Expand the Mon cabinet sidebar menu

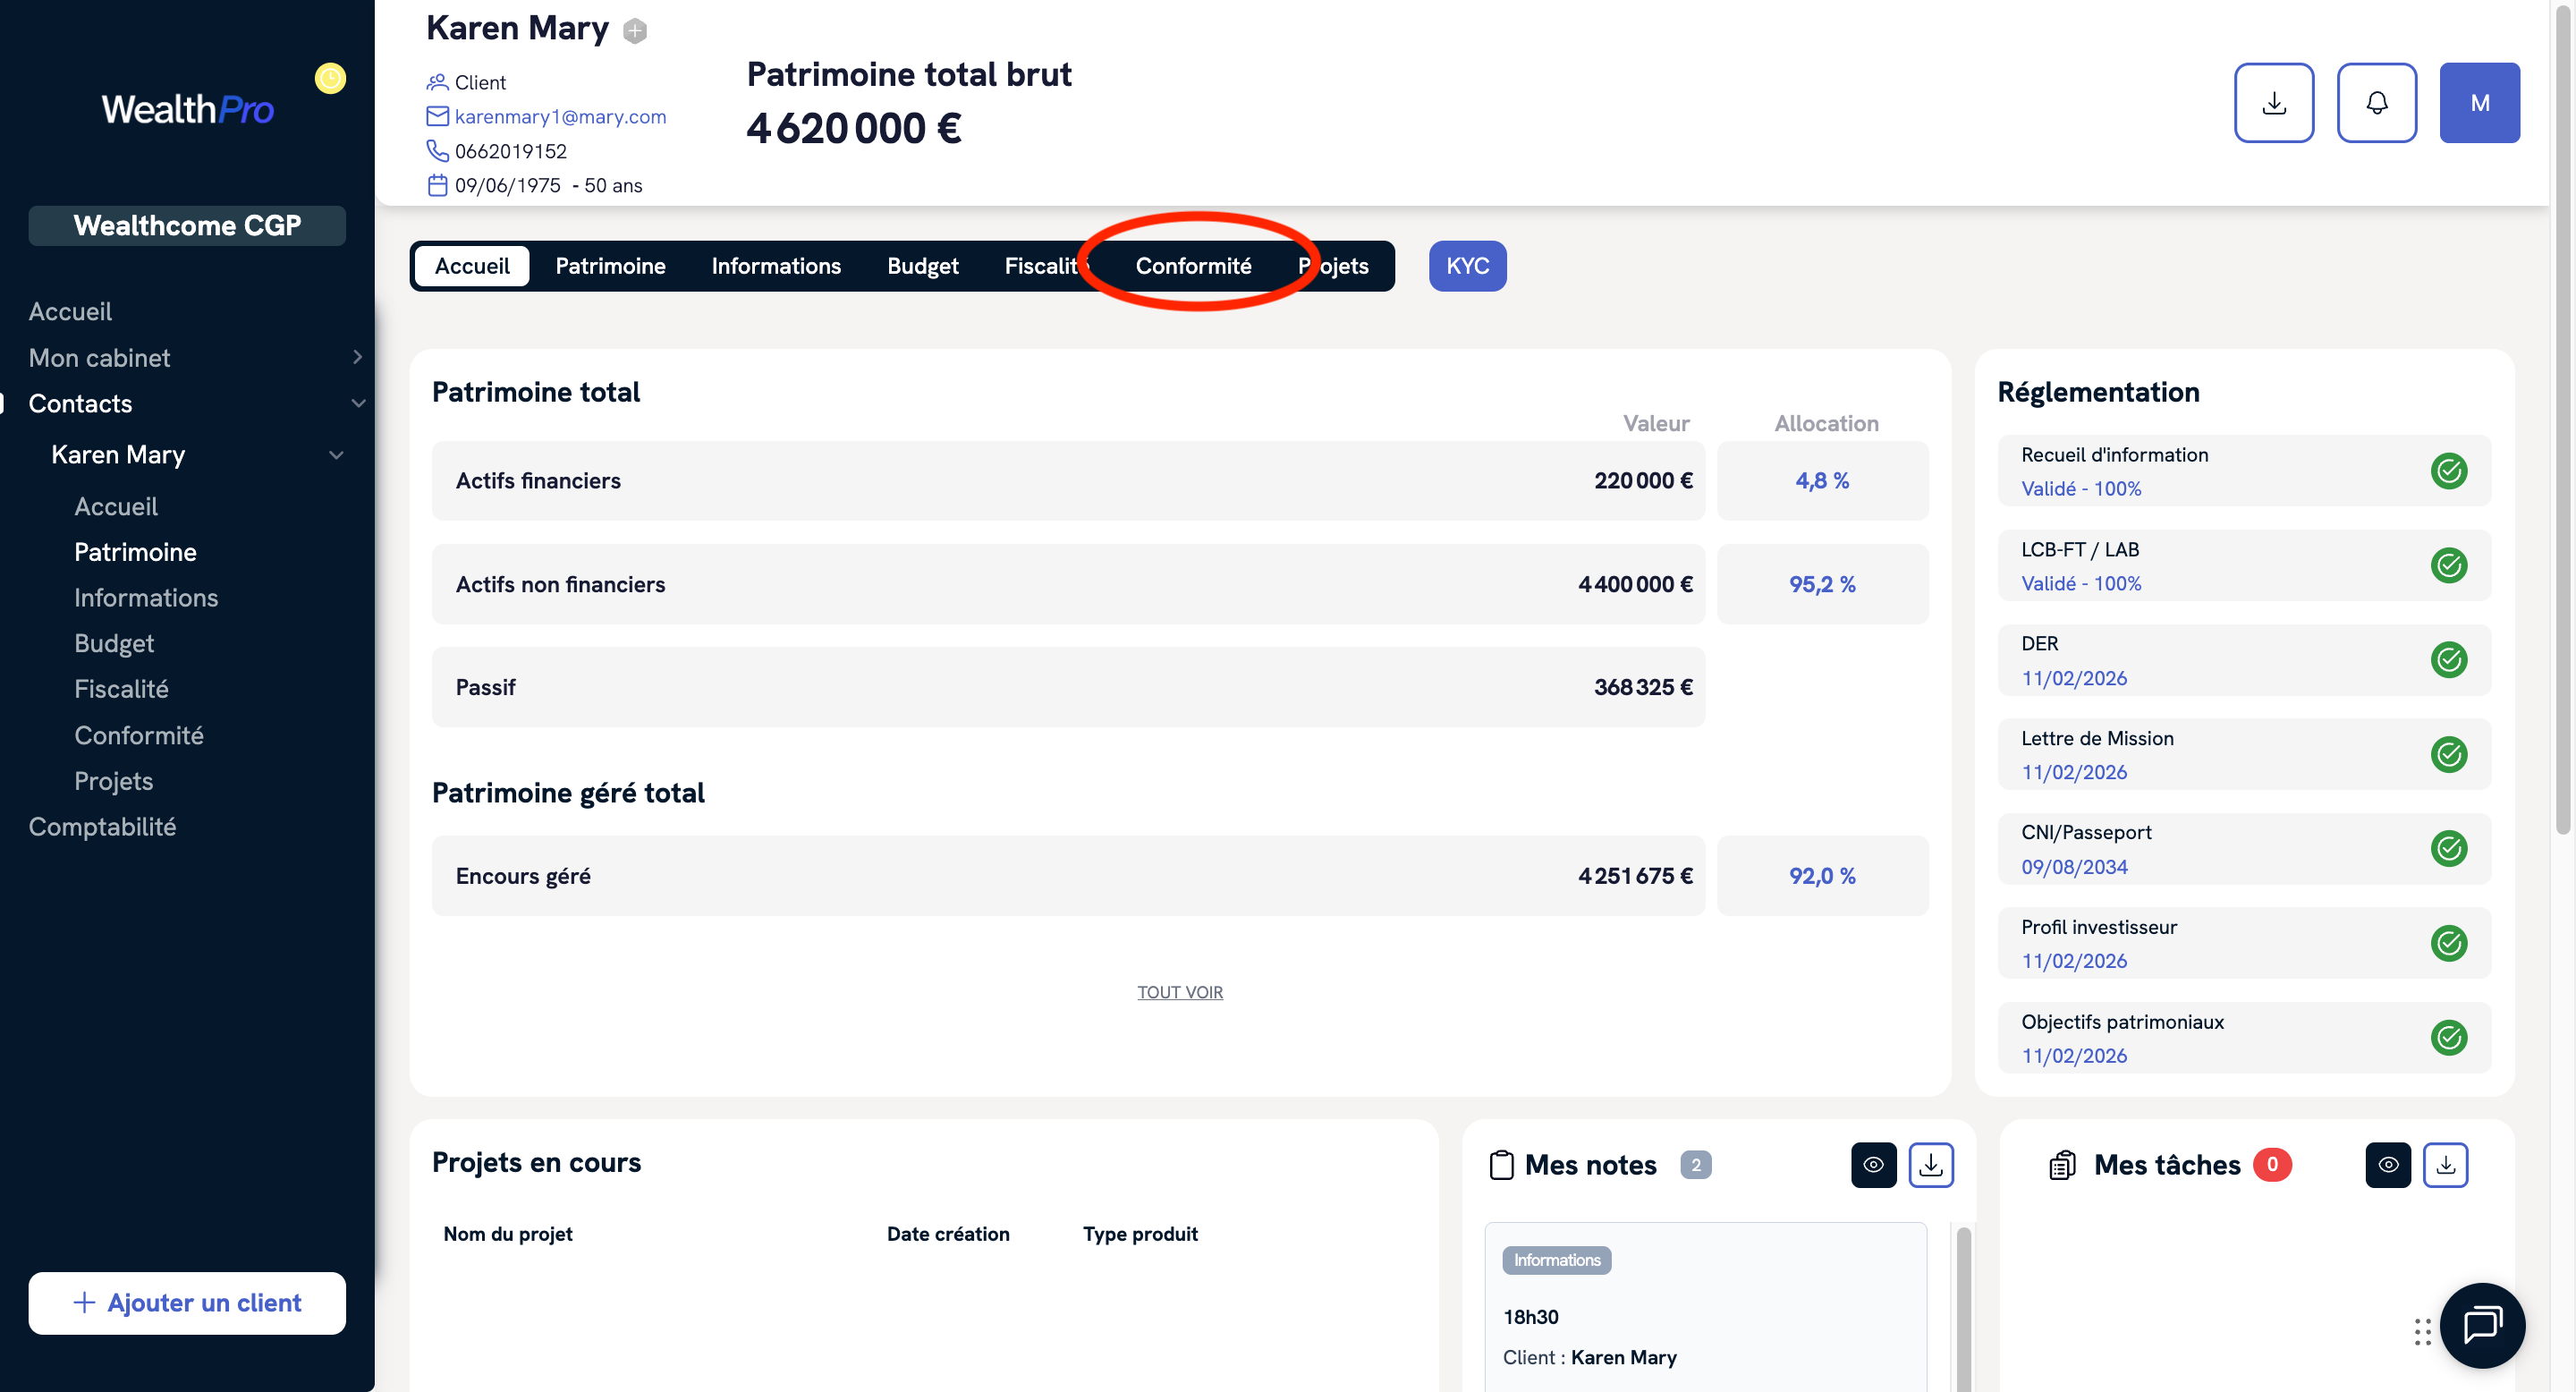(357, 357)
